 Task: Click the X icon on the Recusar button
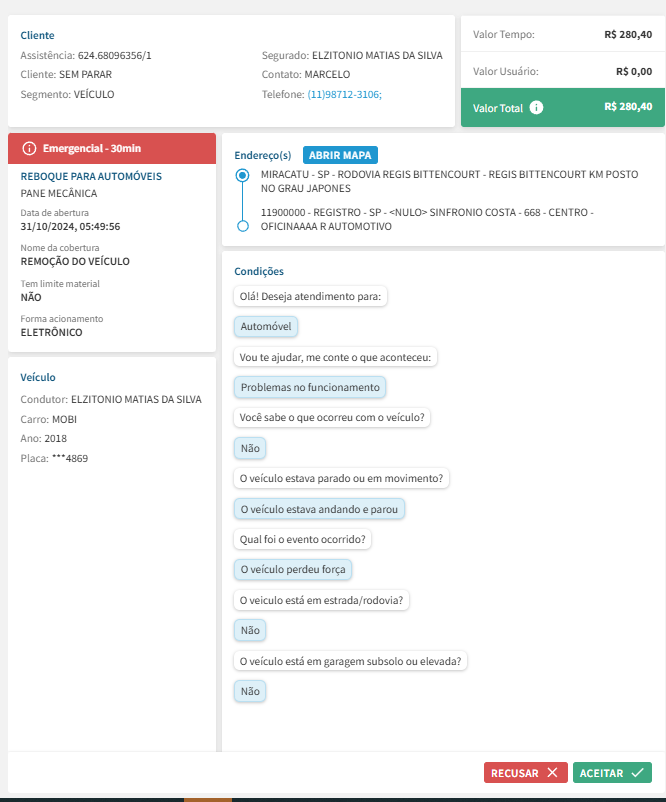tap(552, 772)
